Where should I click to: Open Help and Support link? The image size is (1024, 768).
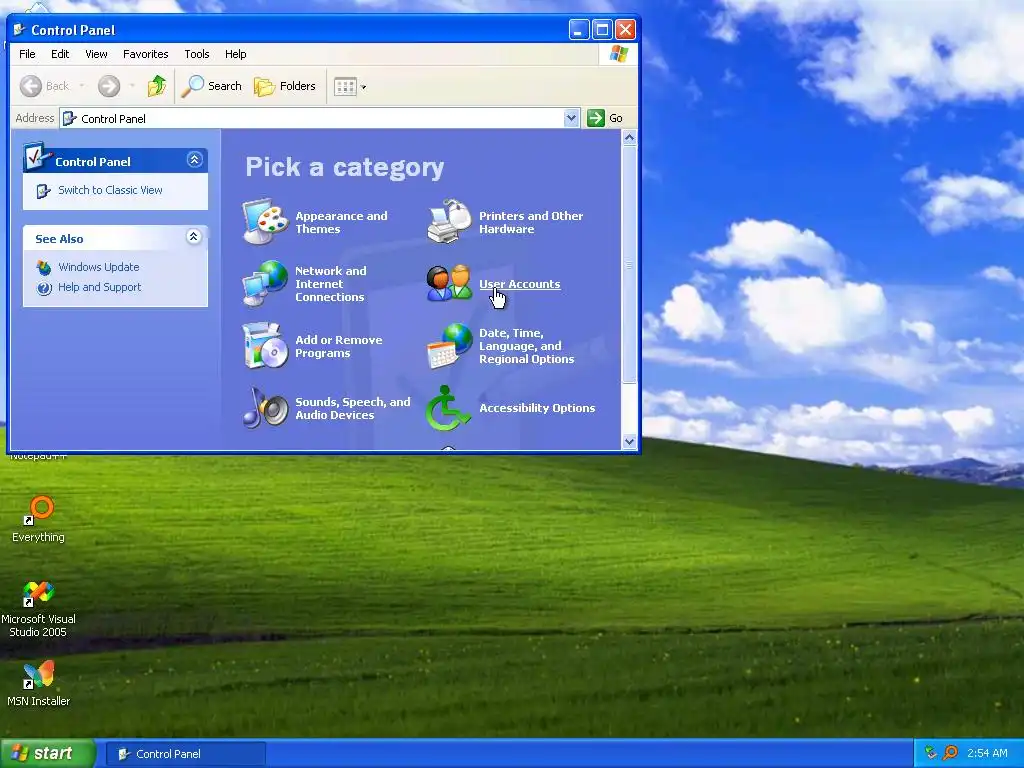(99, 287)
